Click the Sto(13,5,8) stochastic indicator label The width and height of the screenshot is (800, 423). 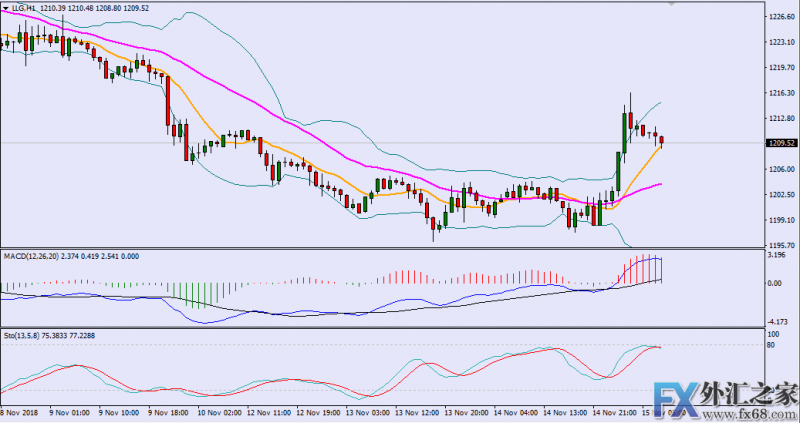click(25, 336)
